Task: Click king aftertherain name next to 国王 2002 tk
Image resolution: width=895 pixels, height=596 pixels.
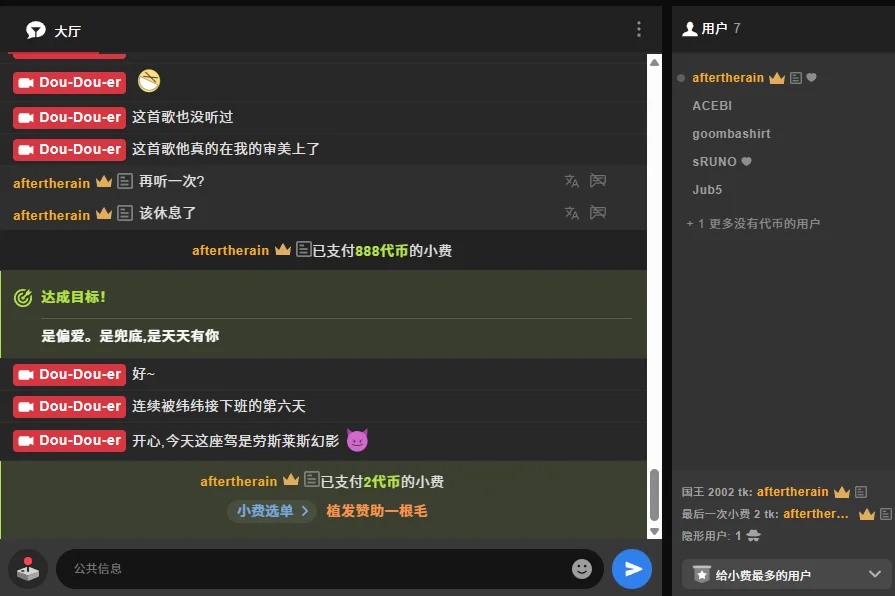Action: coord(792,492)
